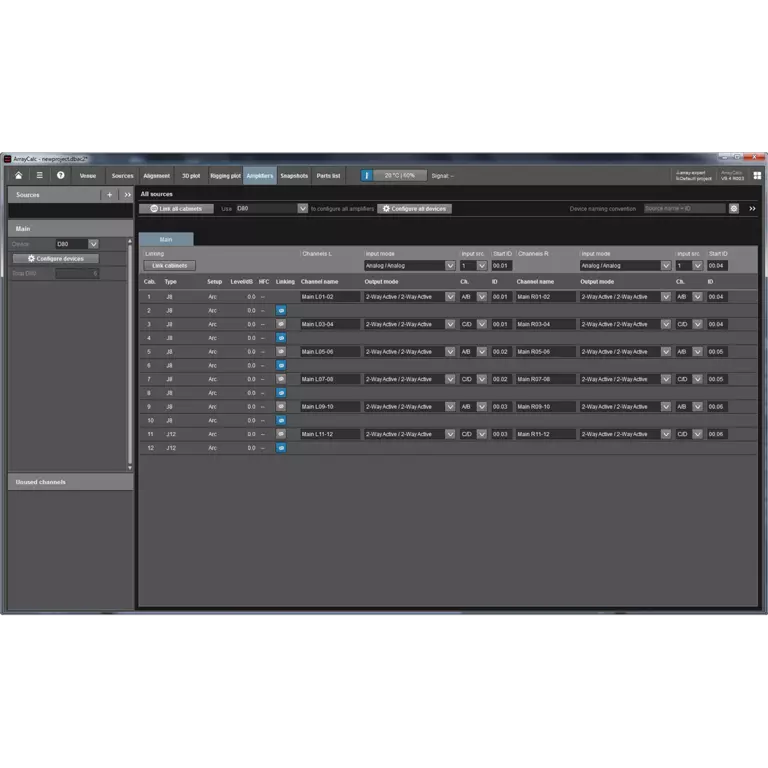Click the Main panel scrollbar down arrow

click(130, 468)
